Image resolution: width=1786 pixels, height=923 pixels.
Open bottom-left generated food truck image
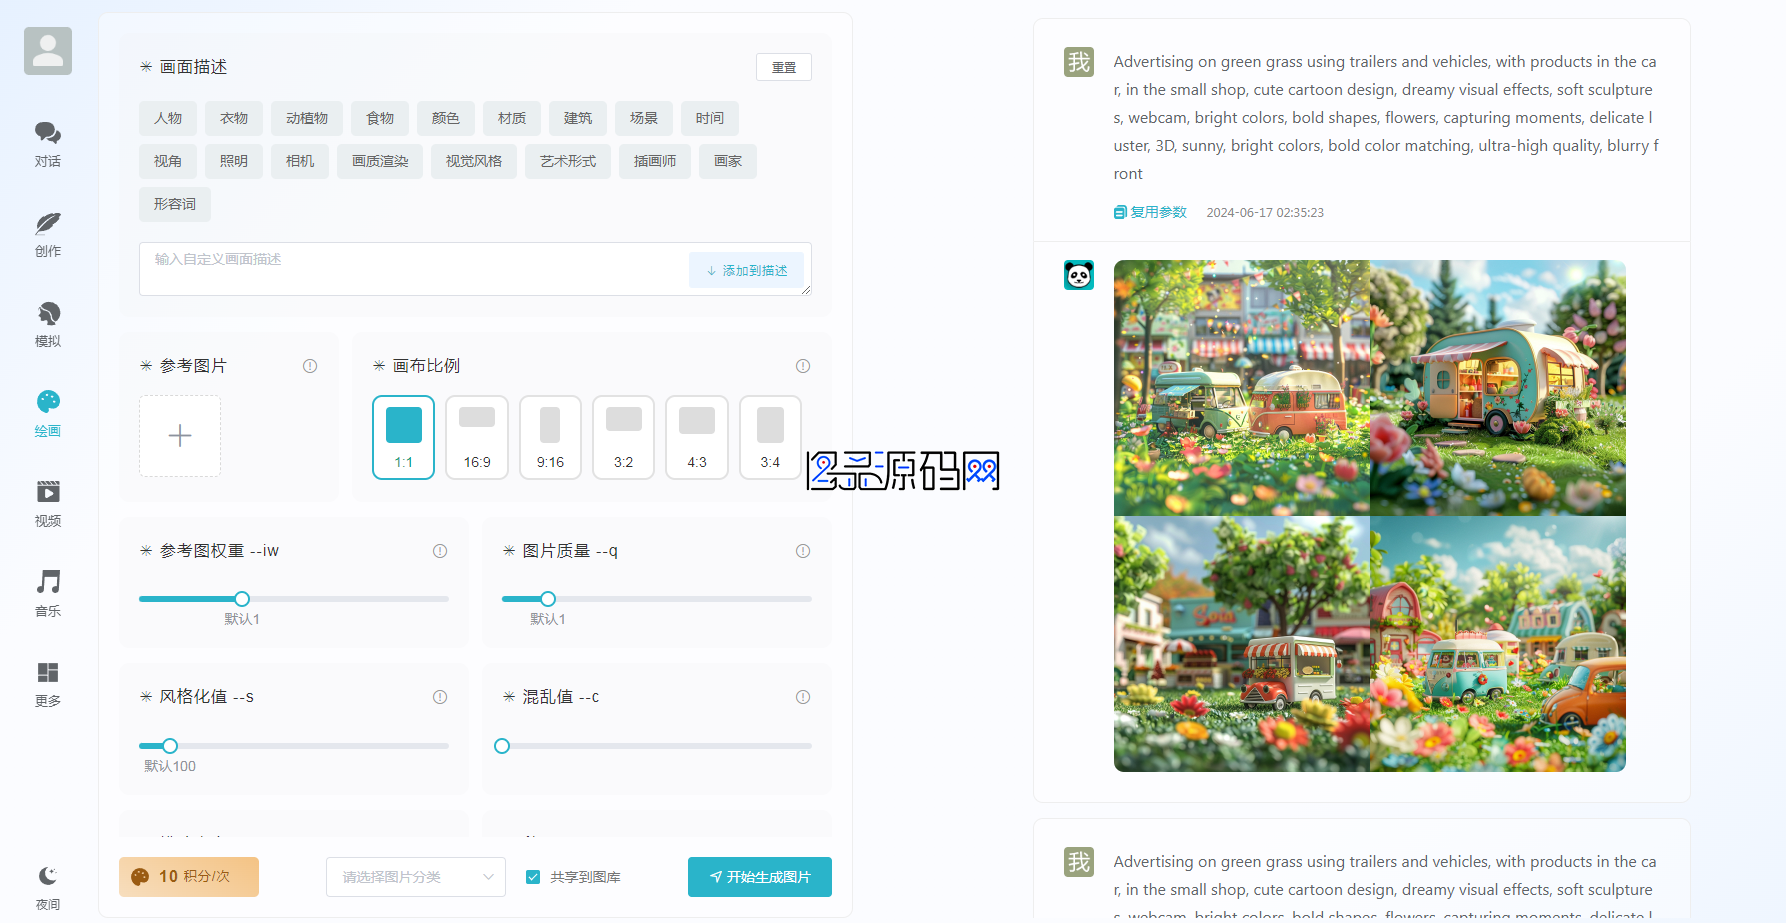pyautogui.click(x=1242, y=644)
